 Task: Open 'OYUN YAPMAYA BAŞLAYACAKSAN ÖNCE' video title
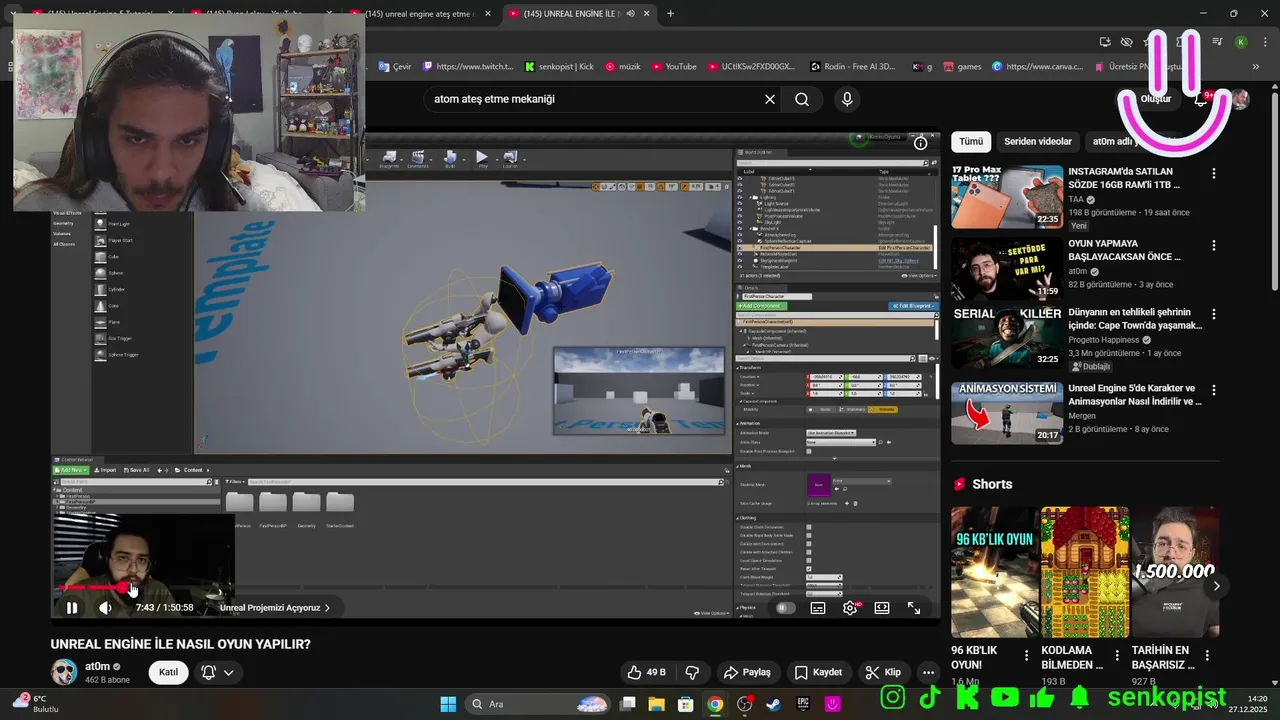(1124, 250)
